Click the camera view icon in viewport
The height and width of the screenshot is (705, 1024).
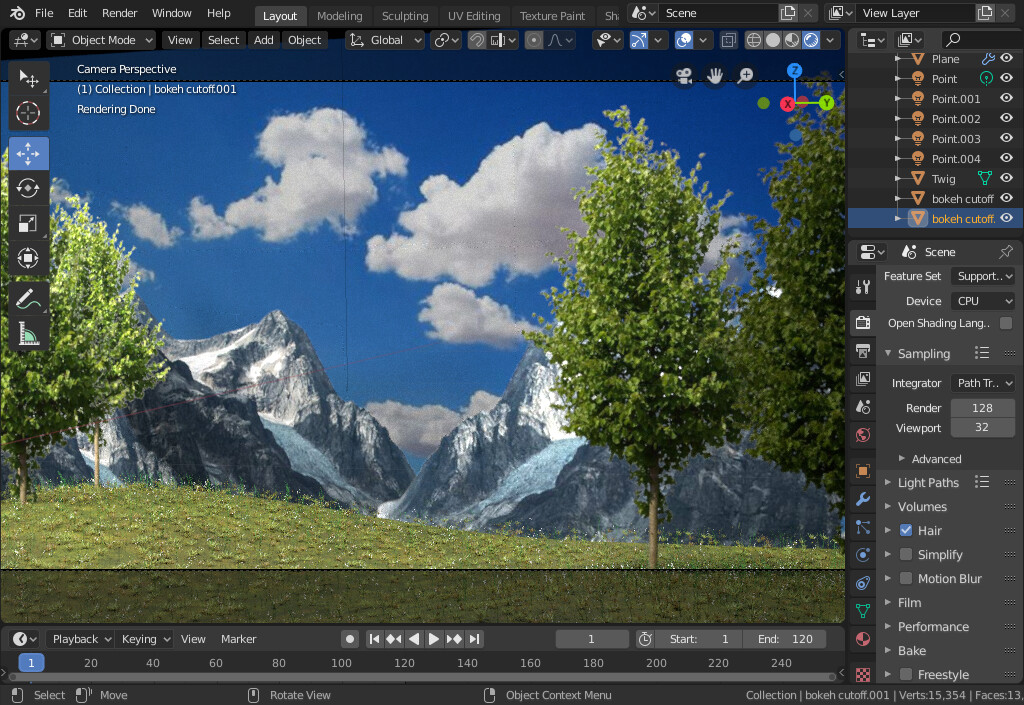(684, 76)
